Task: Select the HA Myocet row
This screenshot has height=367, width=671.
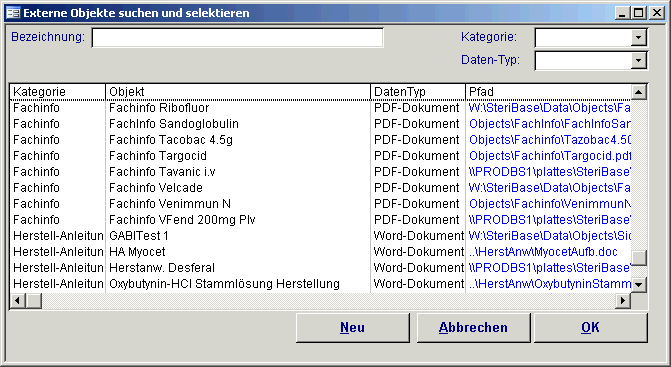Action: tap(321, 252)
